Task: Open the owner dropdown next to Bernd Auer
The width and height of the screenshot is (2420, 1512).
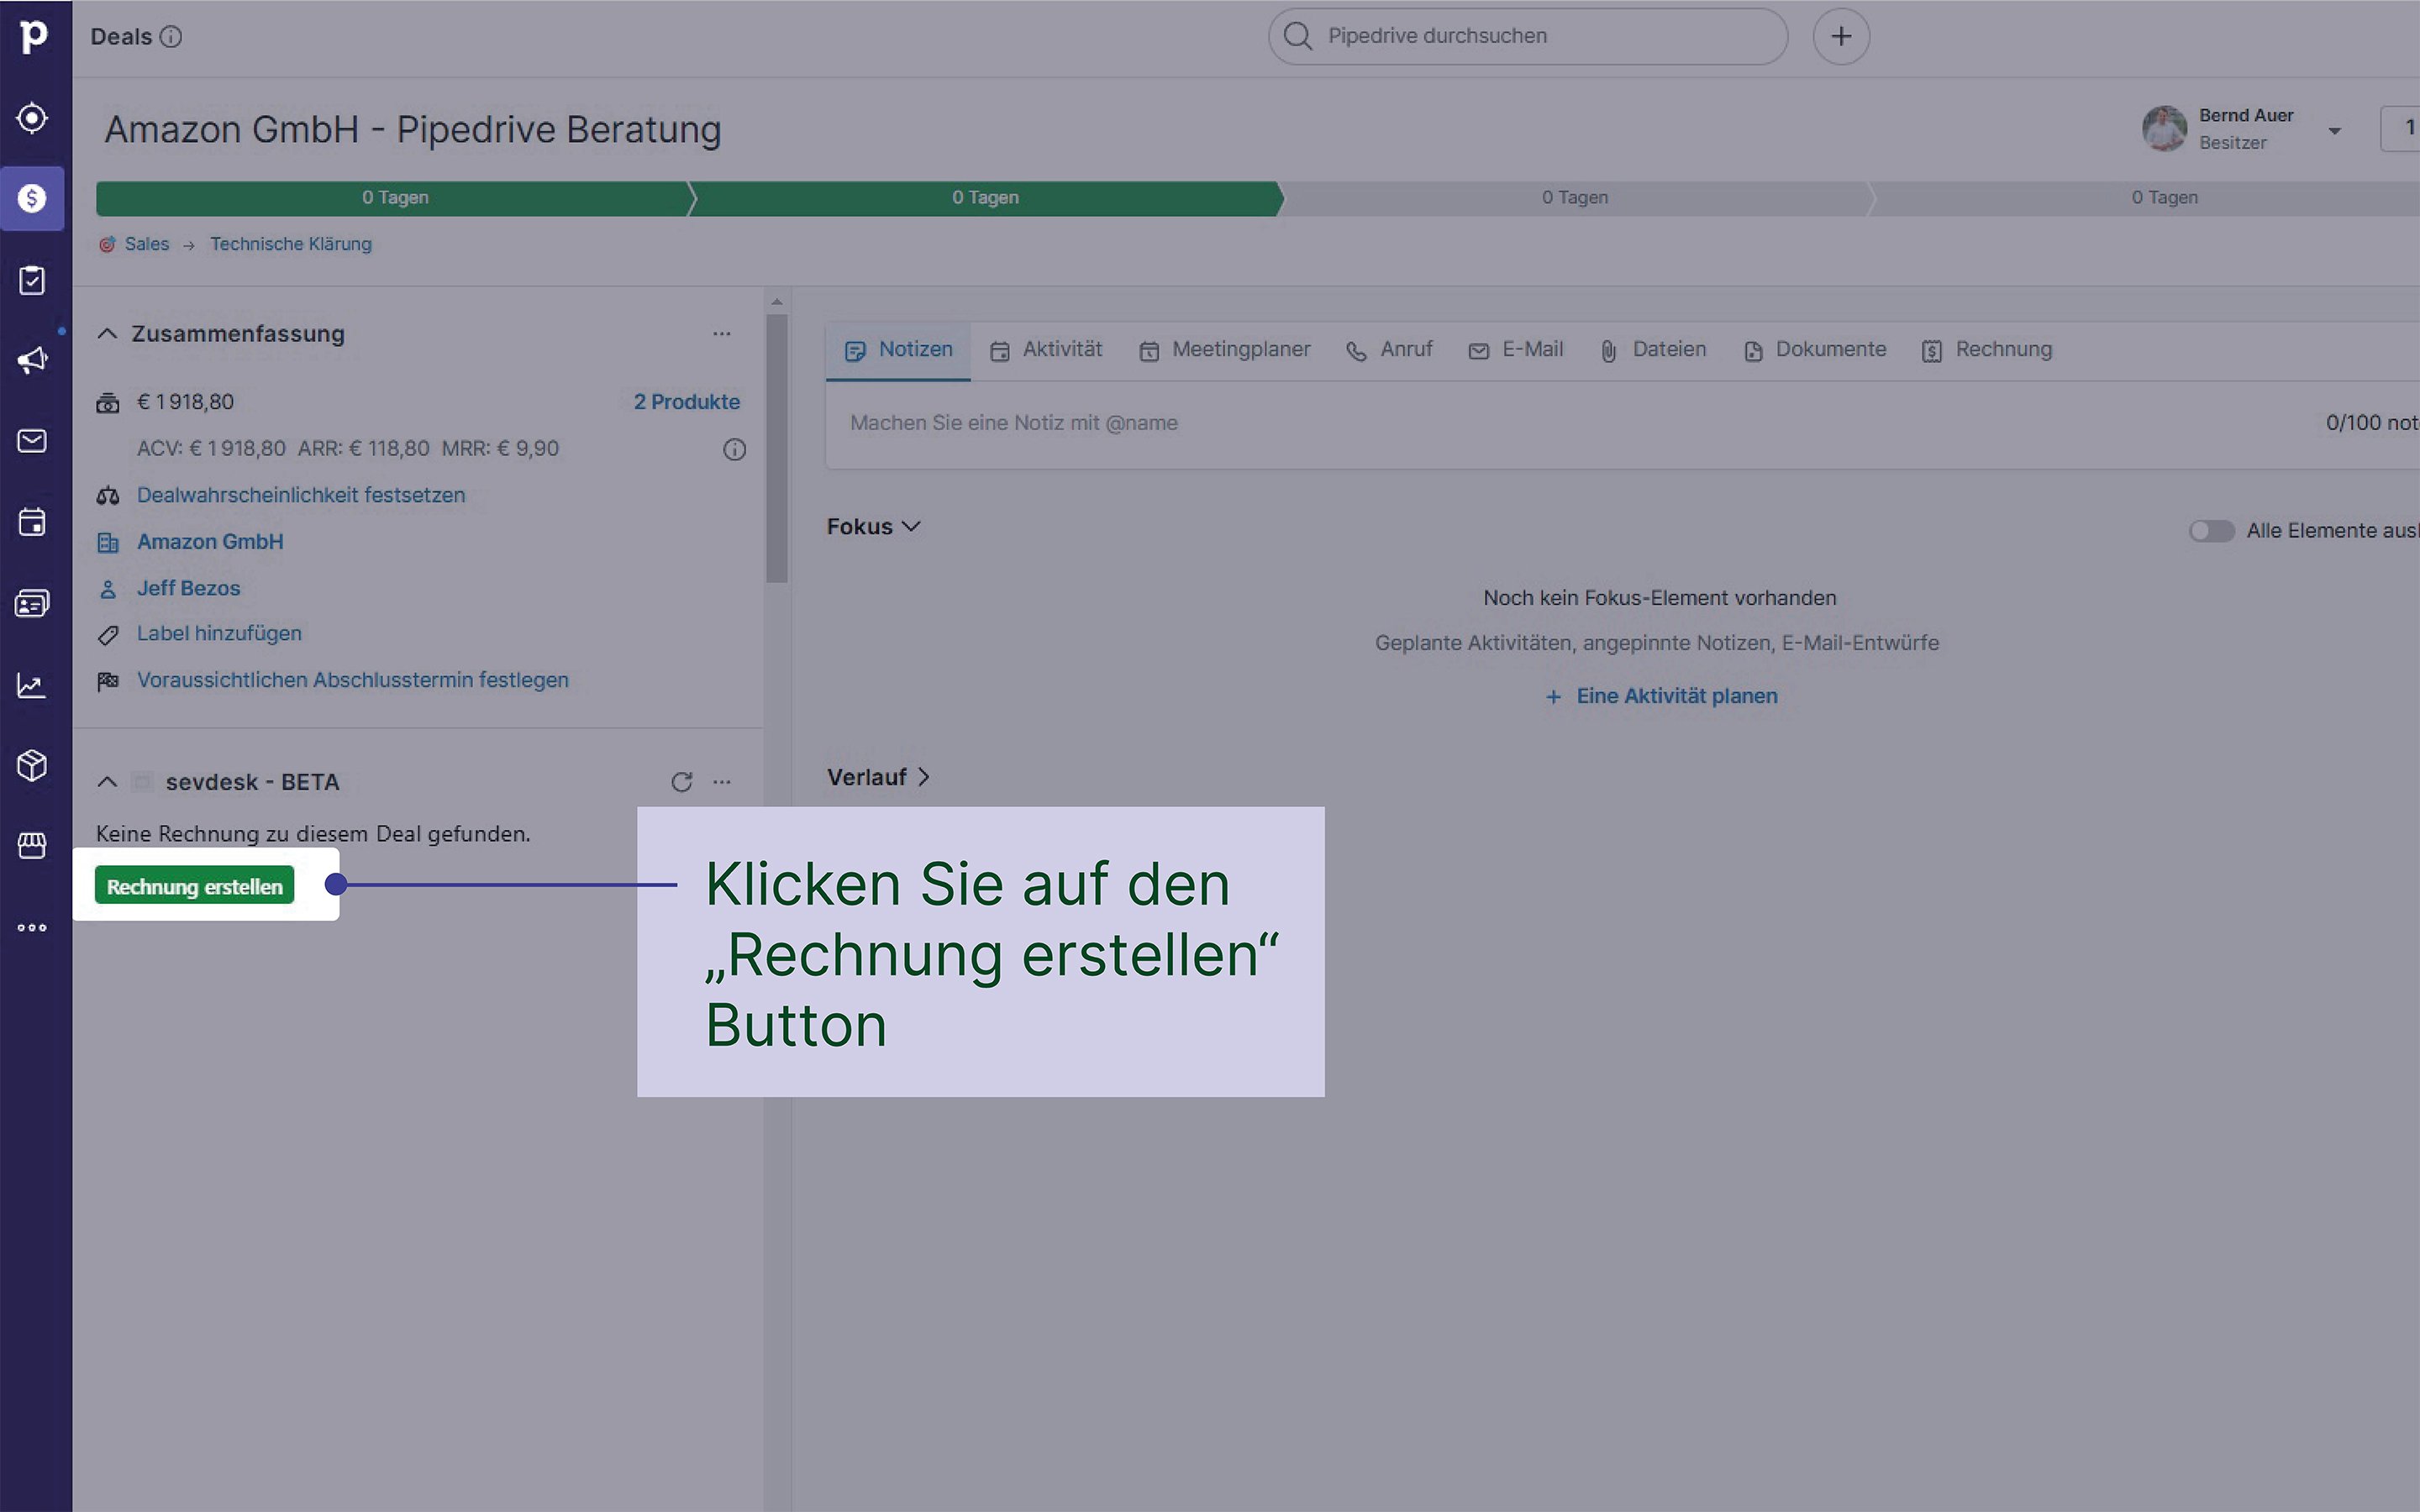Action: [x=2336, y=130]
